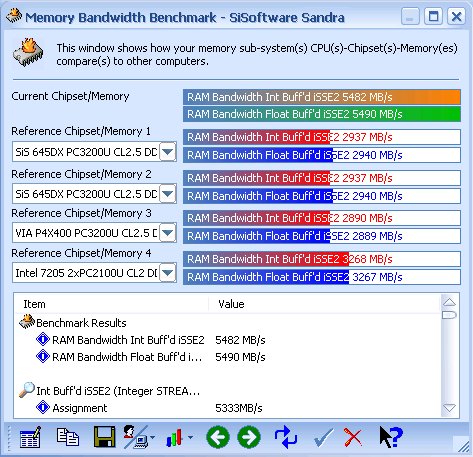
Task: Click the What's This help cursor icon
Action: click(x=391, y=437)
